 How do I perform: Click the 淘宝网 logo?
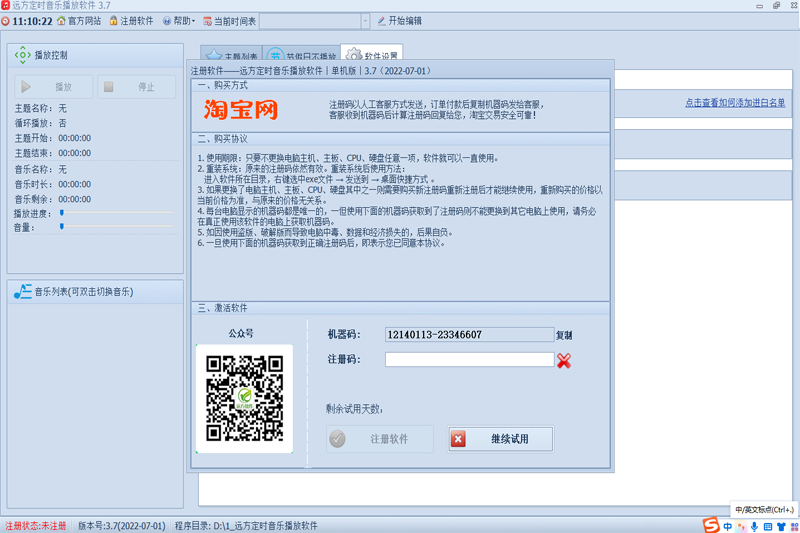(x=241, y=110)
